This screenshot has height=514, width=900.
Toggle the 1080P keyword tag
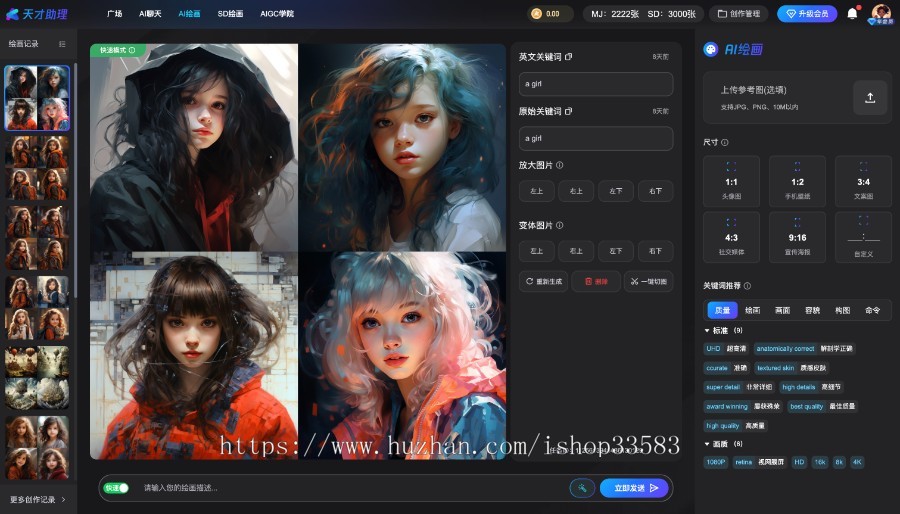716,462
